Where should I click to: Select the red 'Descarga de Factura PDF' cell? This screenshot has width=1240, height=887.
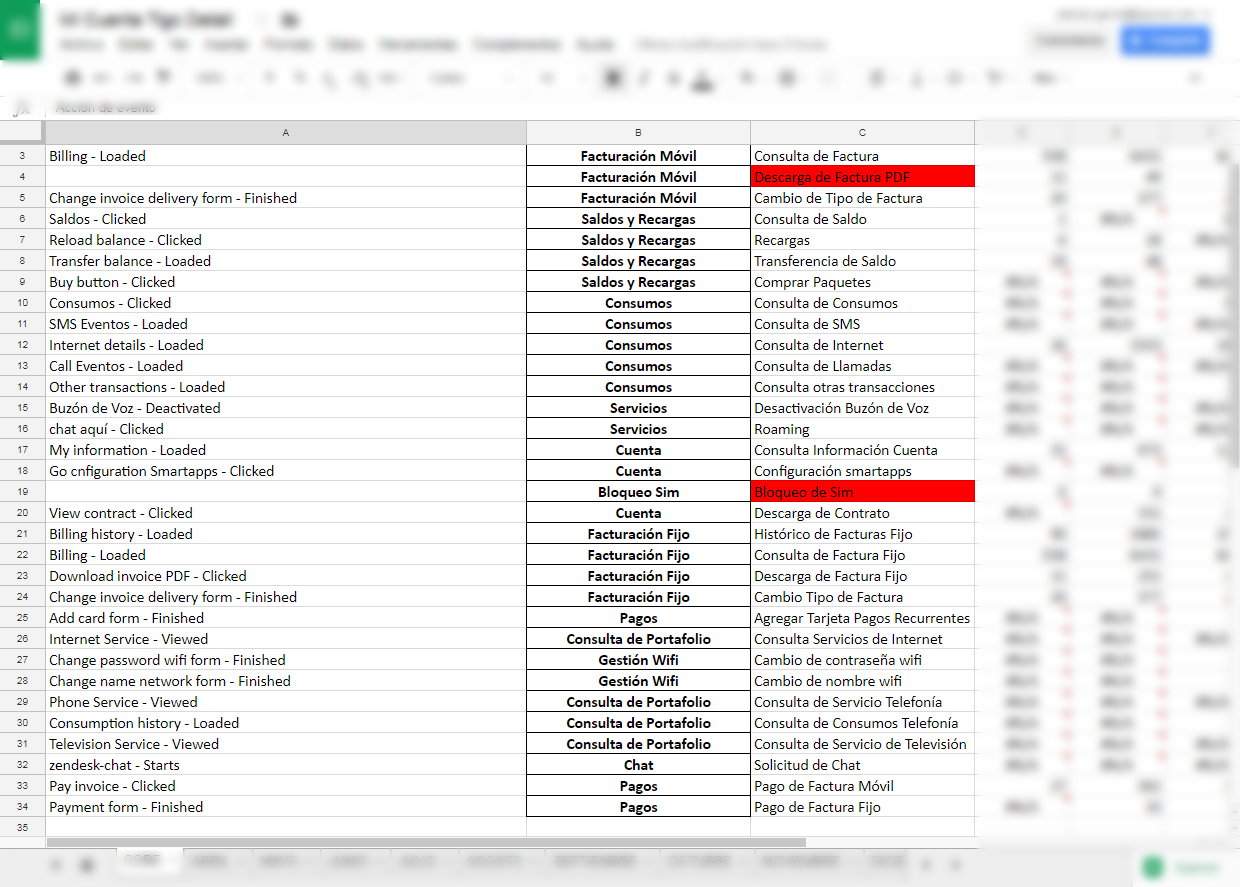[862, 177]
